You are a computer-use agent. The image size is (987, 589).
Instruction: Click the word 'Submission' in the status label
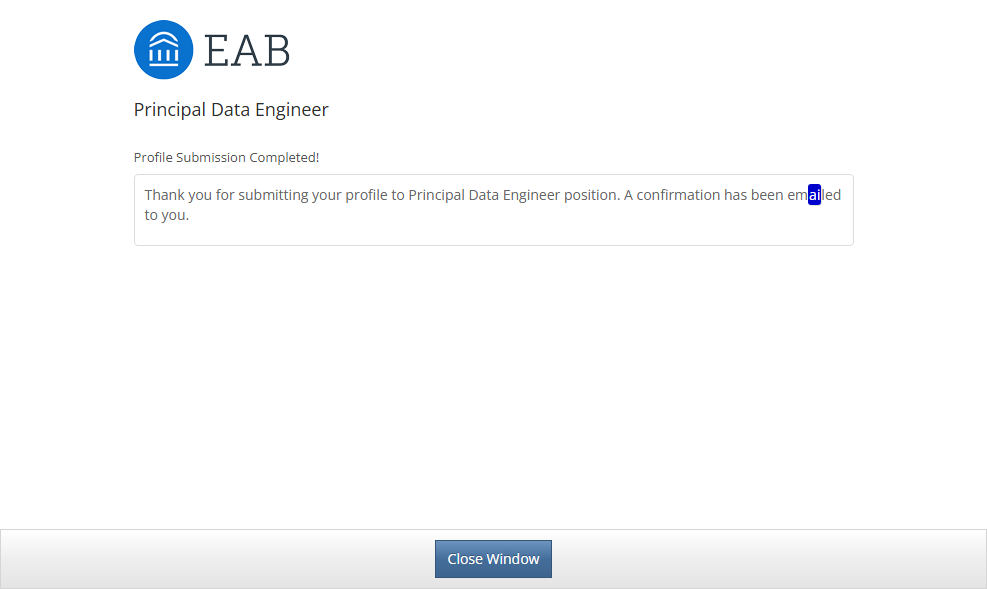[210, 158]
